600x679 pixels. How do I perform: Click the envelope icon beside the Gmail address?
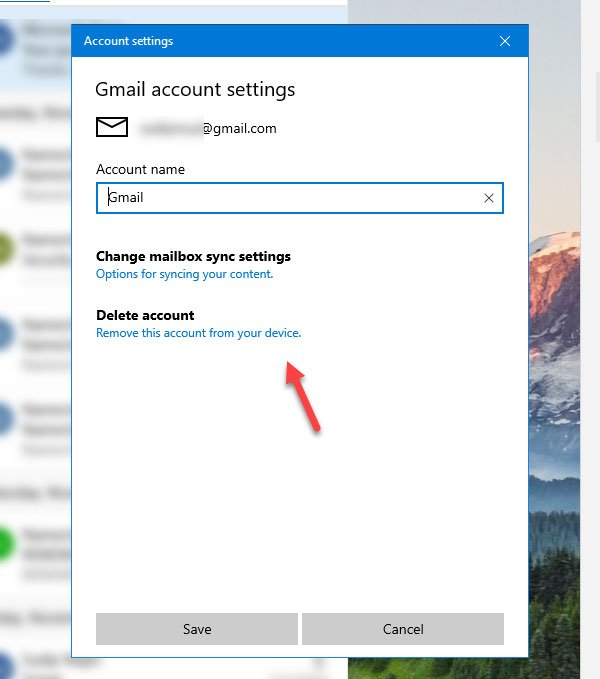click(112, 127)
